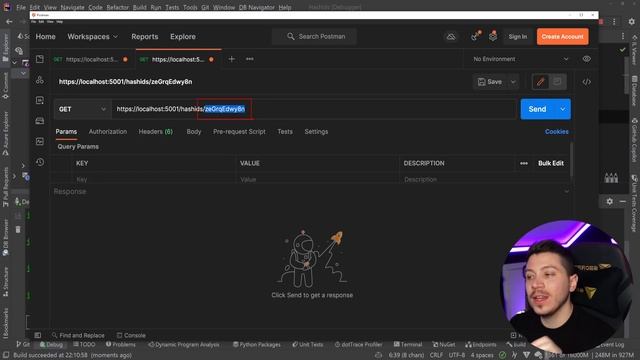Open Environments icon in Postman sidebar
The width and height of the screenshot is (640, 360).
point(40,100)
